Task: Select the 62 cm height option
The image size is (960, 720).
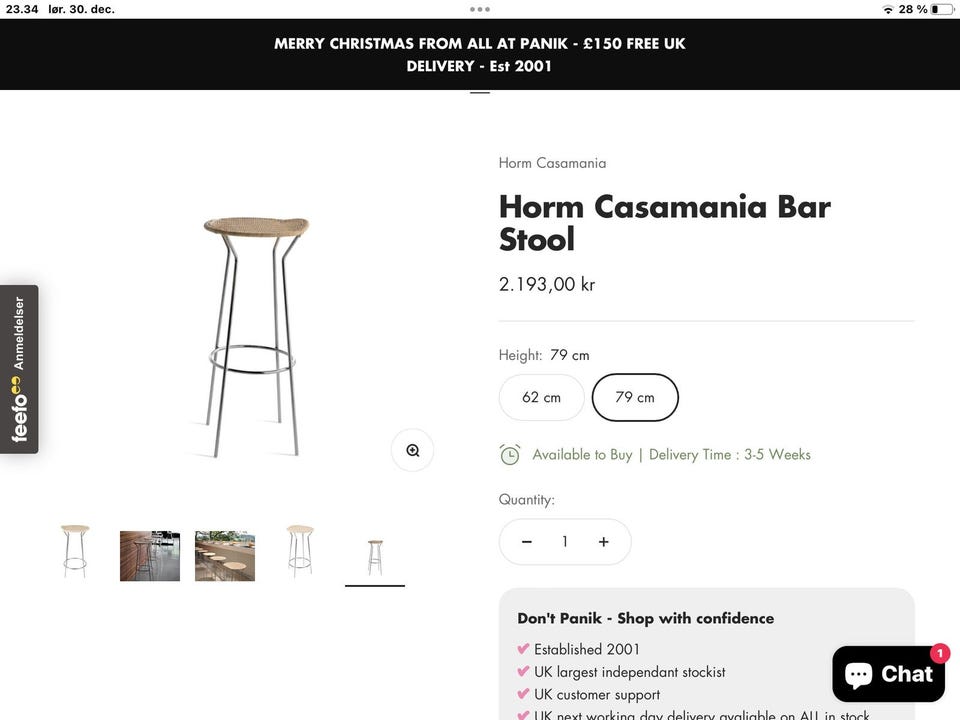Action: click(x=541, y=398)
